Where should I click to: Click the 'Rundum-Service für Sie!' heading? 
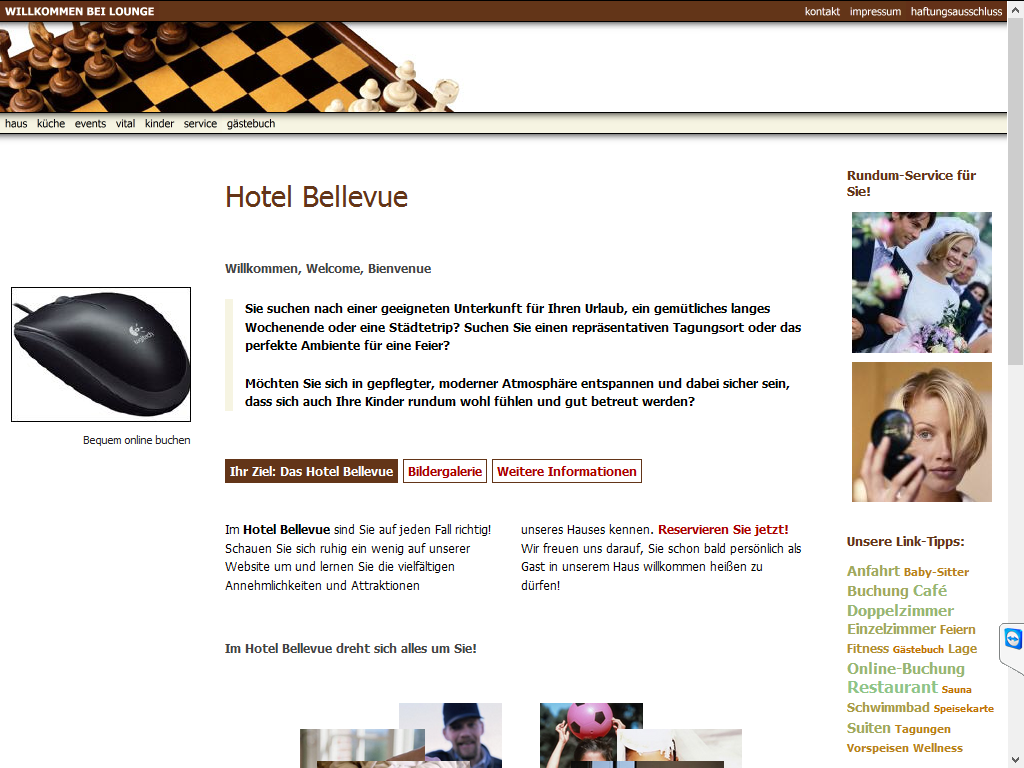(x=911, y=184)
